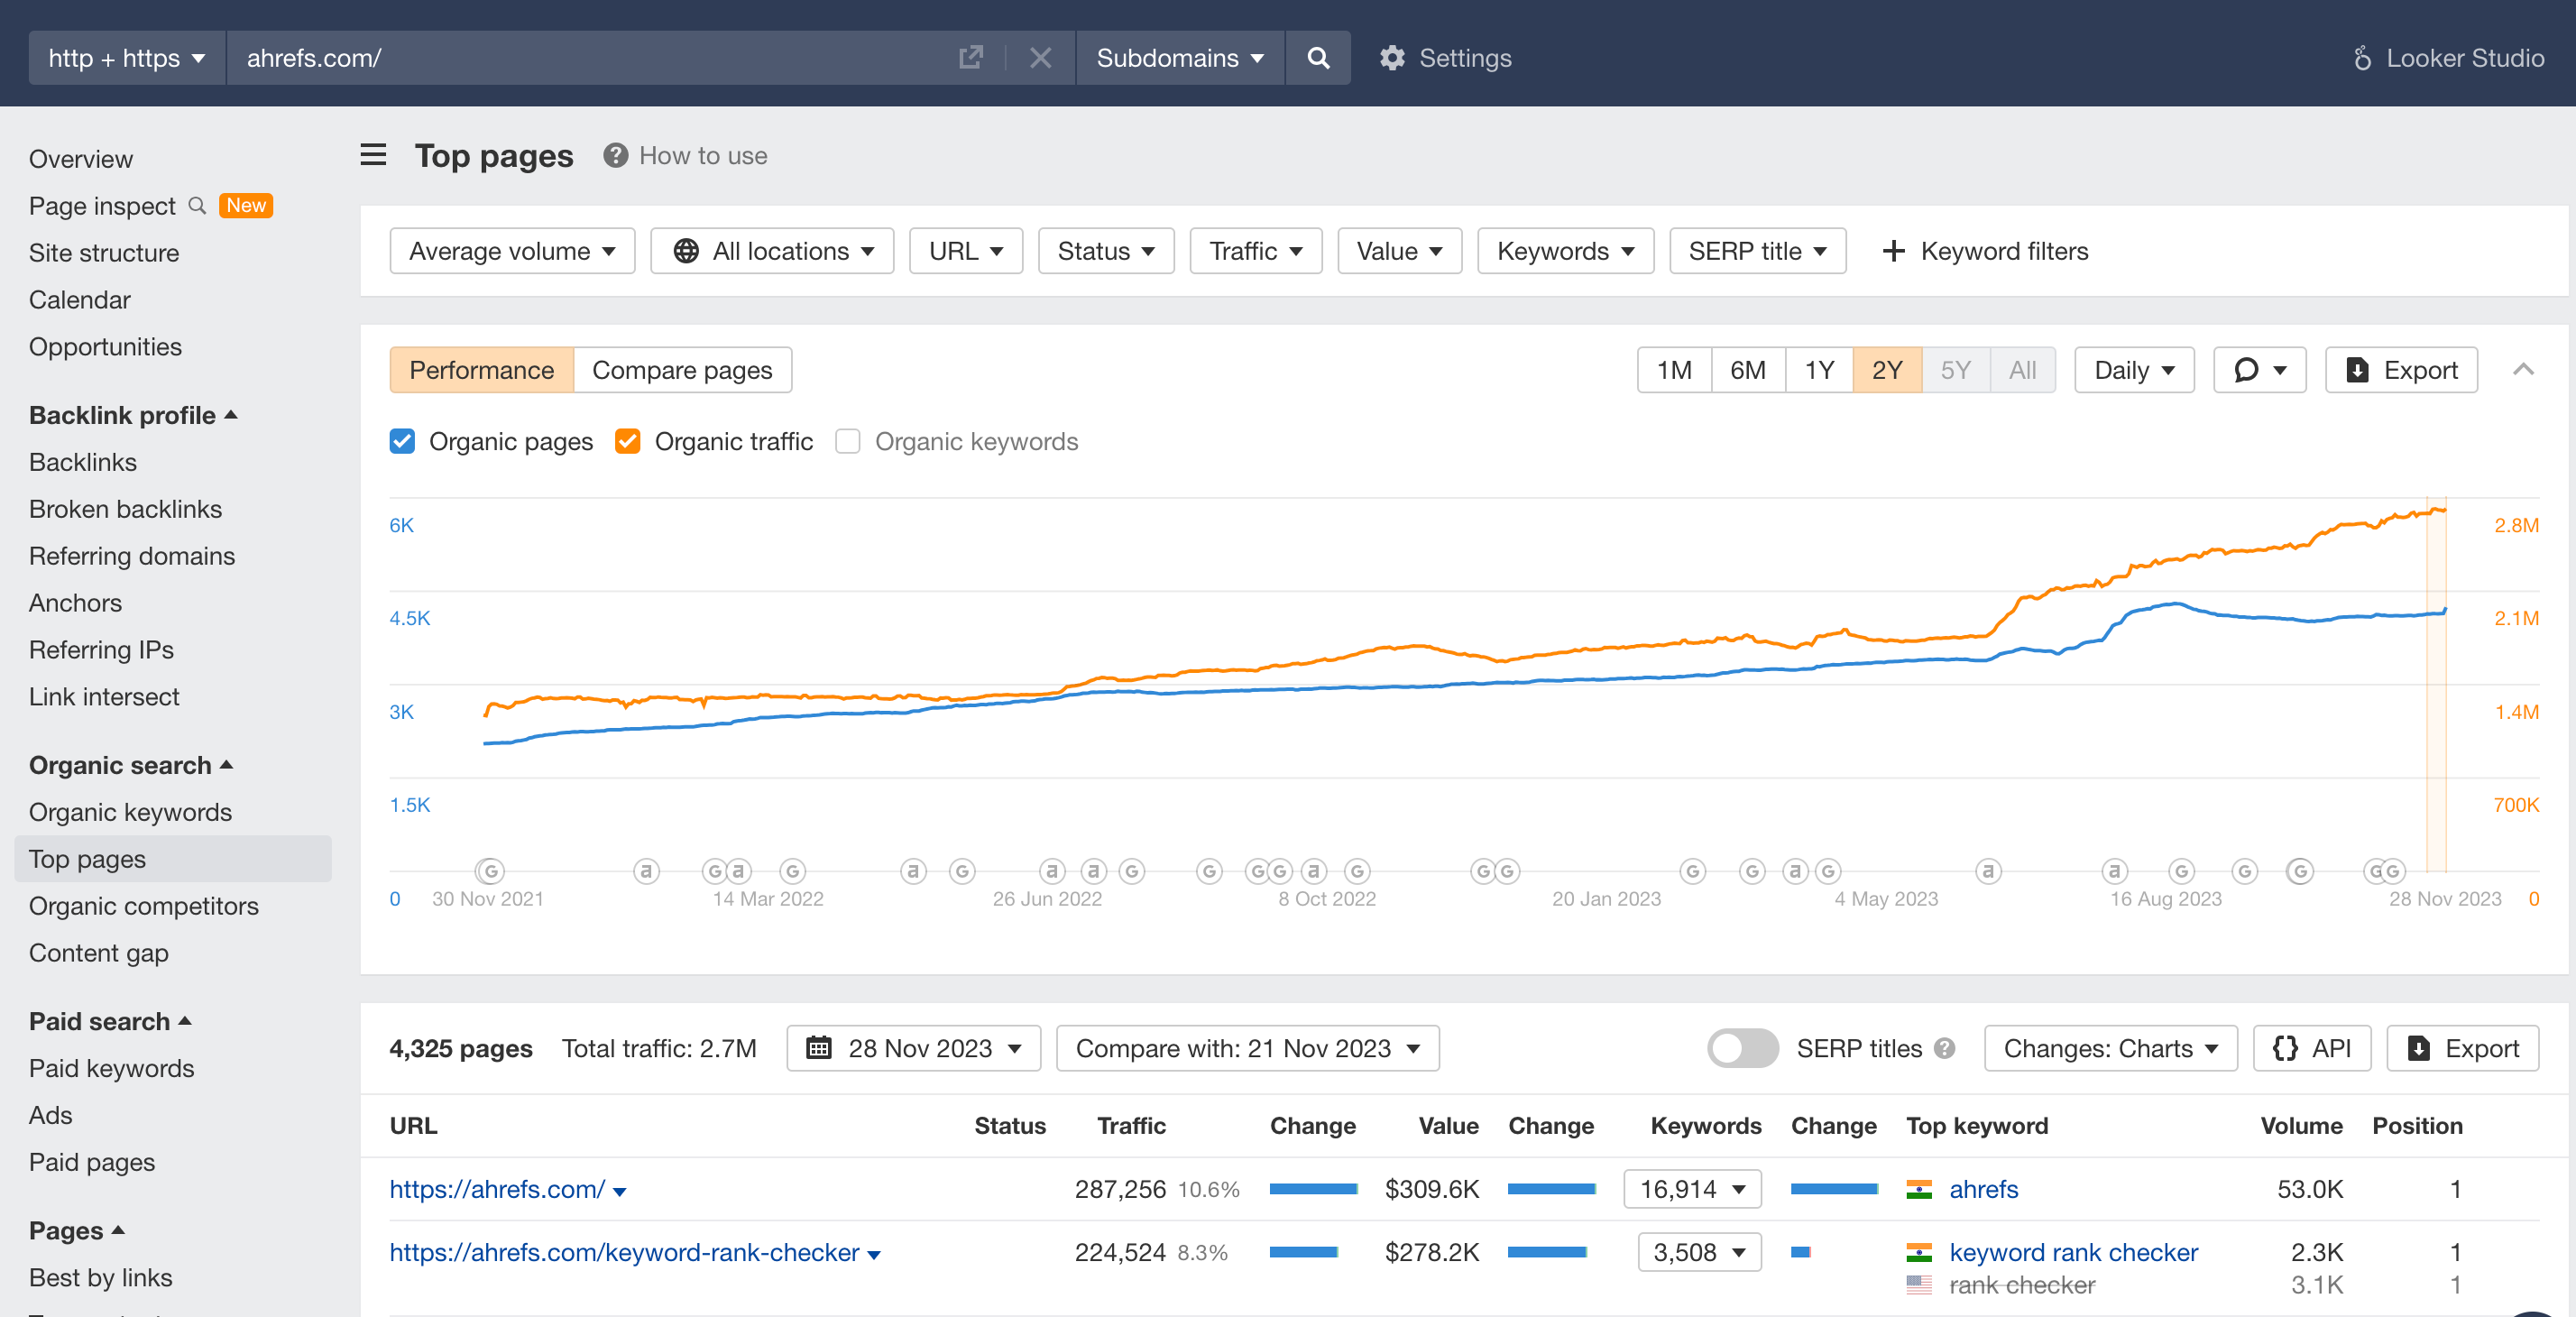Click API curly braces button
Image resolution: width=2576 pixels, height=1317 pixels.
click(x=2311, y=1048)
